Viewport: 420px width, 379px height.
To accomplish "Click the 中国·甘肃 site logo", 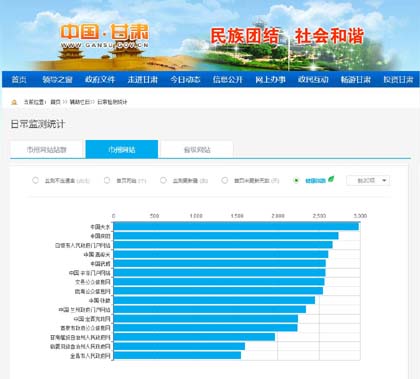I will (x=105, y=36).
